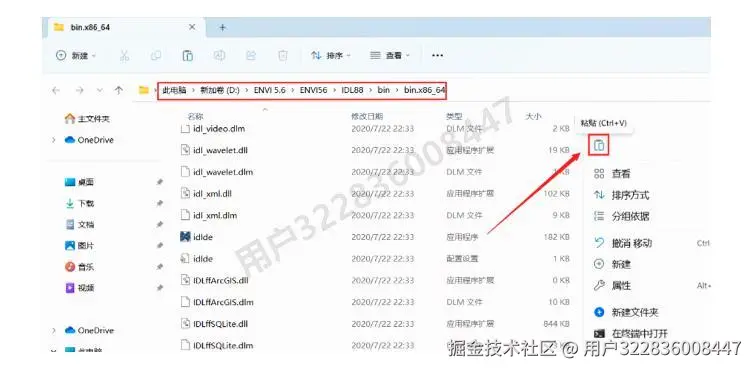Click the pin icon beside 视频
The height and width of the screenshot is (370, 753).
click(x=159, y=288)
